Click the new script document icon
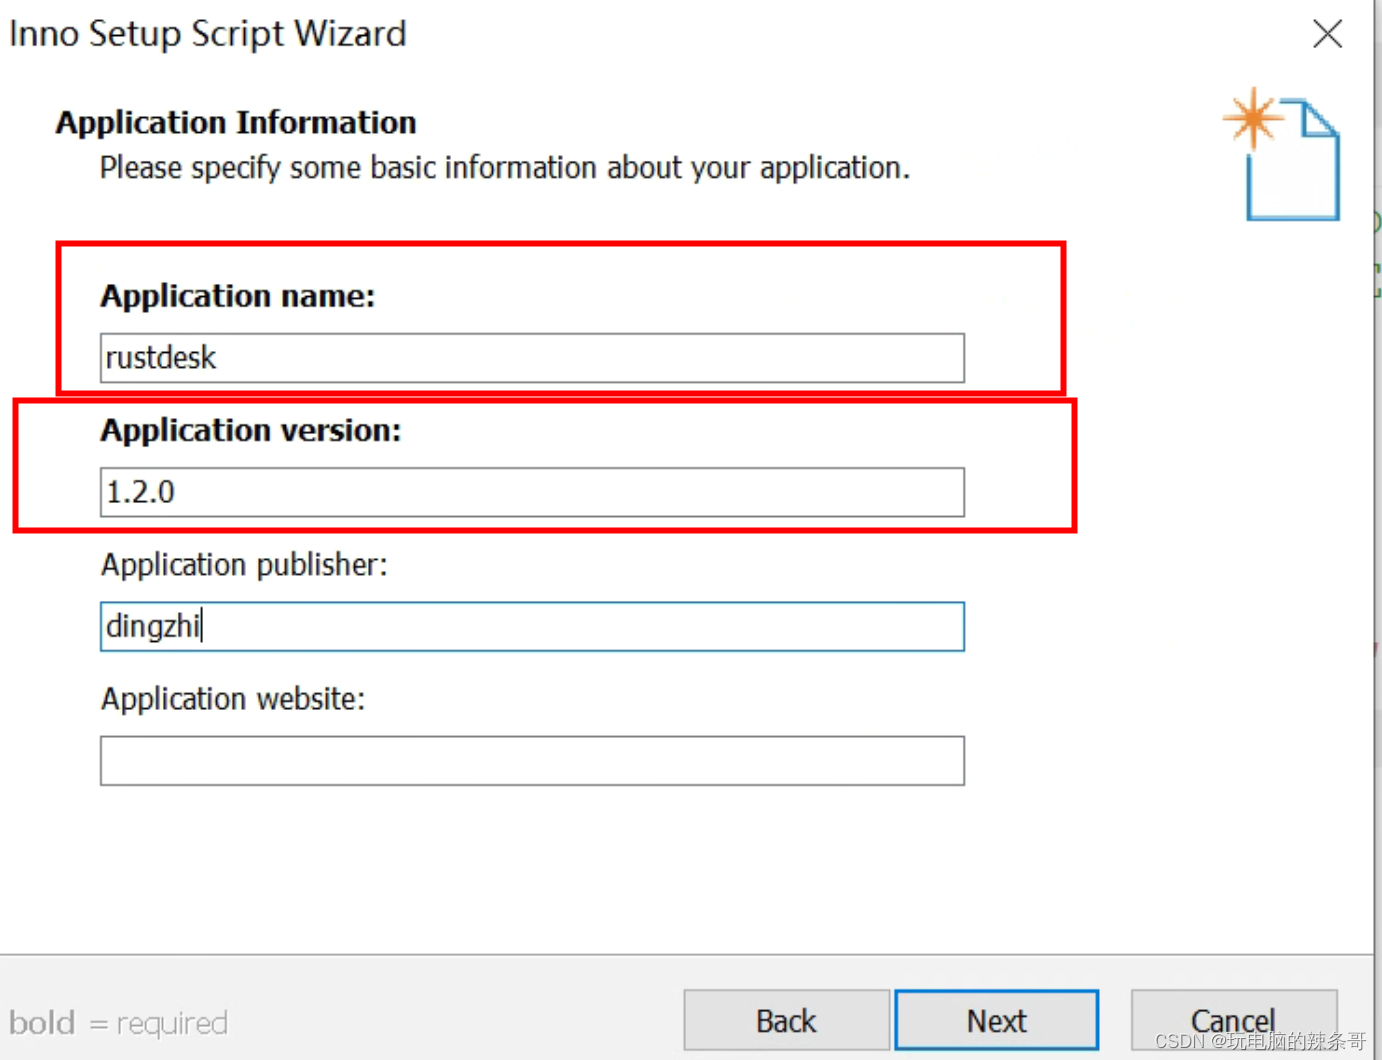The height and width of the screenshot is (1060, 1382). tap(1282, 154)
